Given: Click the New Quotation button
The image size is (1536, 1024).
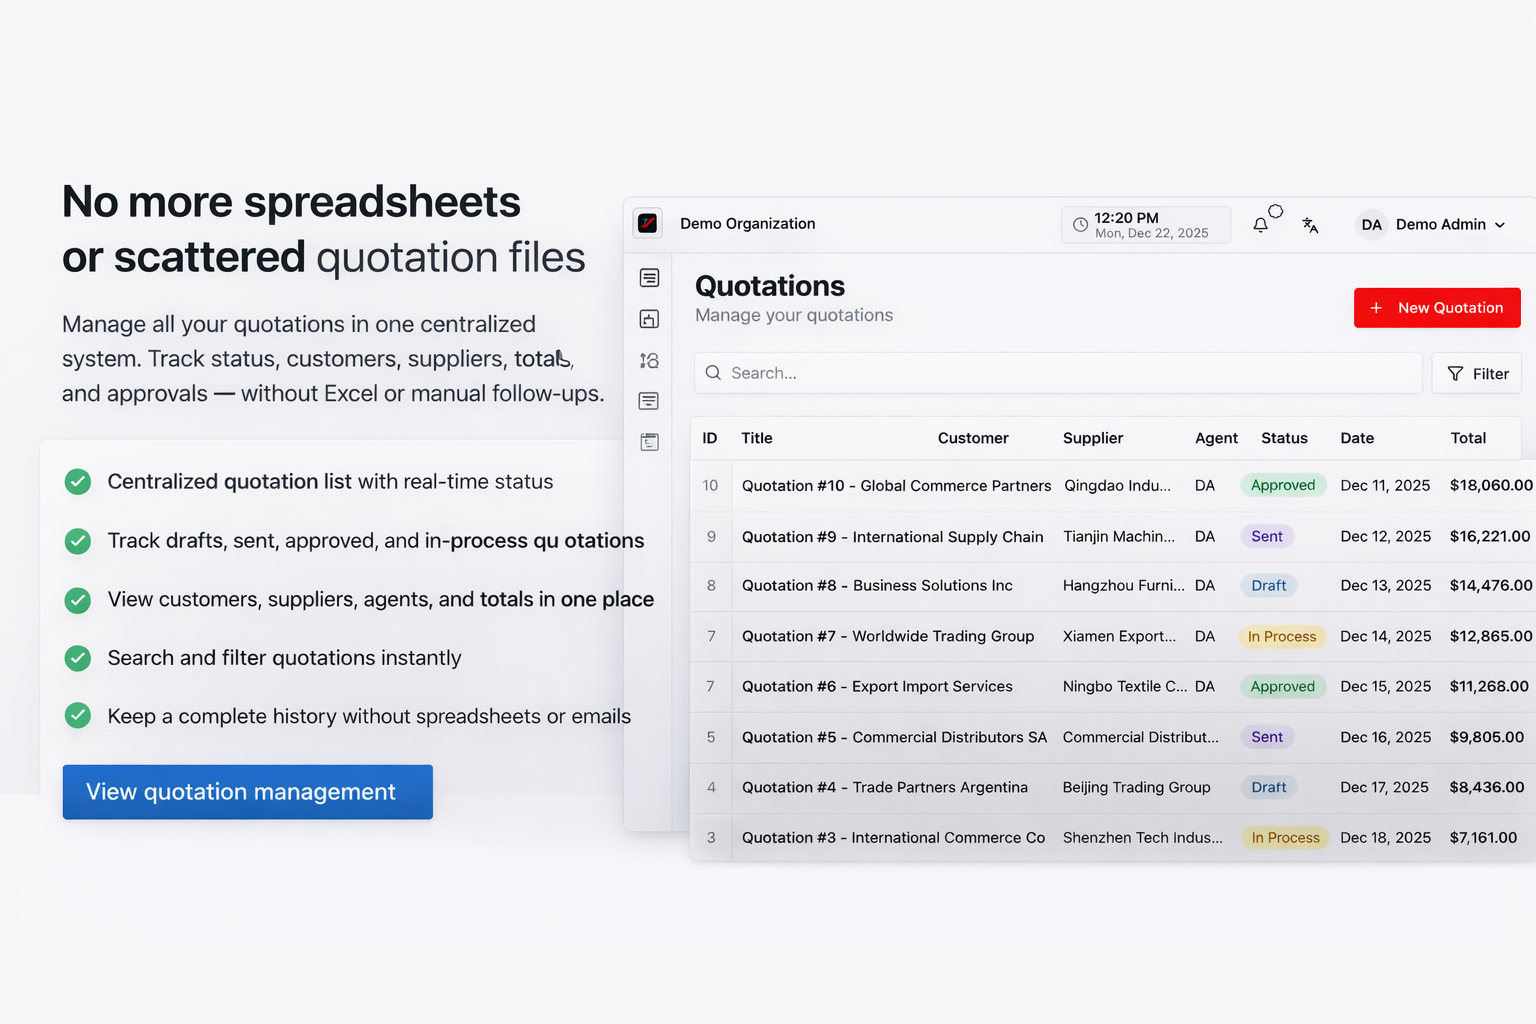Looking at the screenshot, I should click(1437, 308).
